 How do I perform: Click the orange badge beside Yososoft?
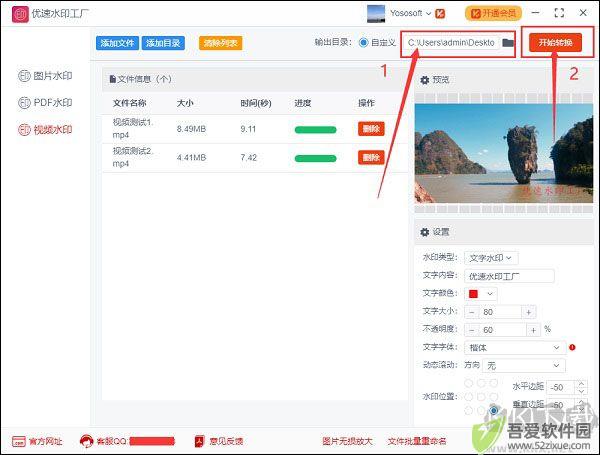click(440, 13)
